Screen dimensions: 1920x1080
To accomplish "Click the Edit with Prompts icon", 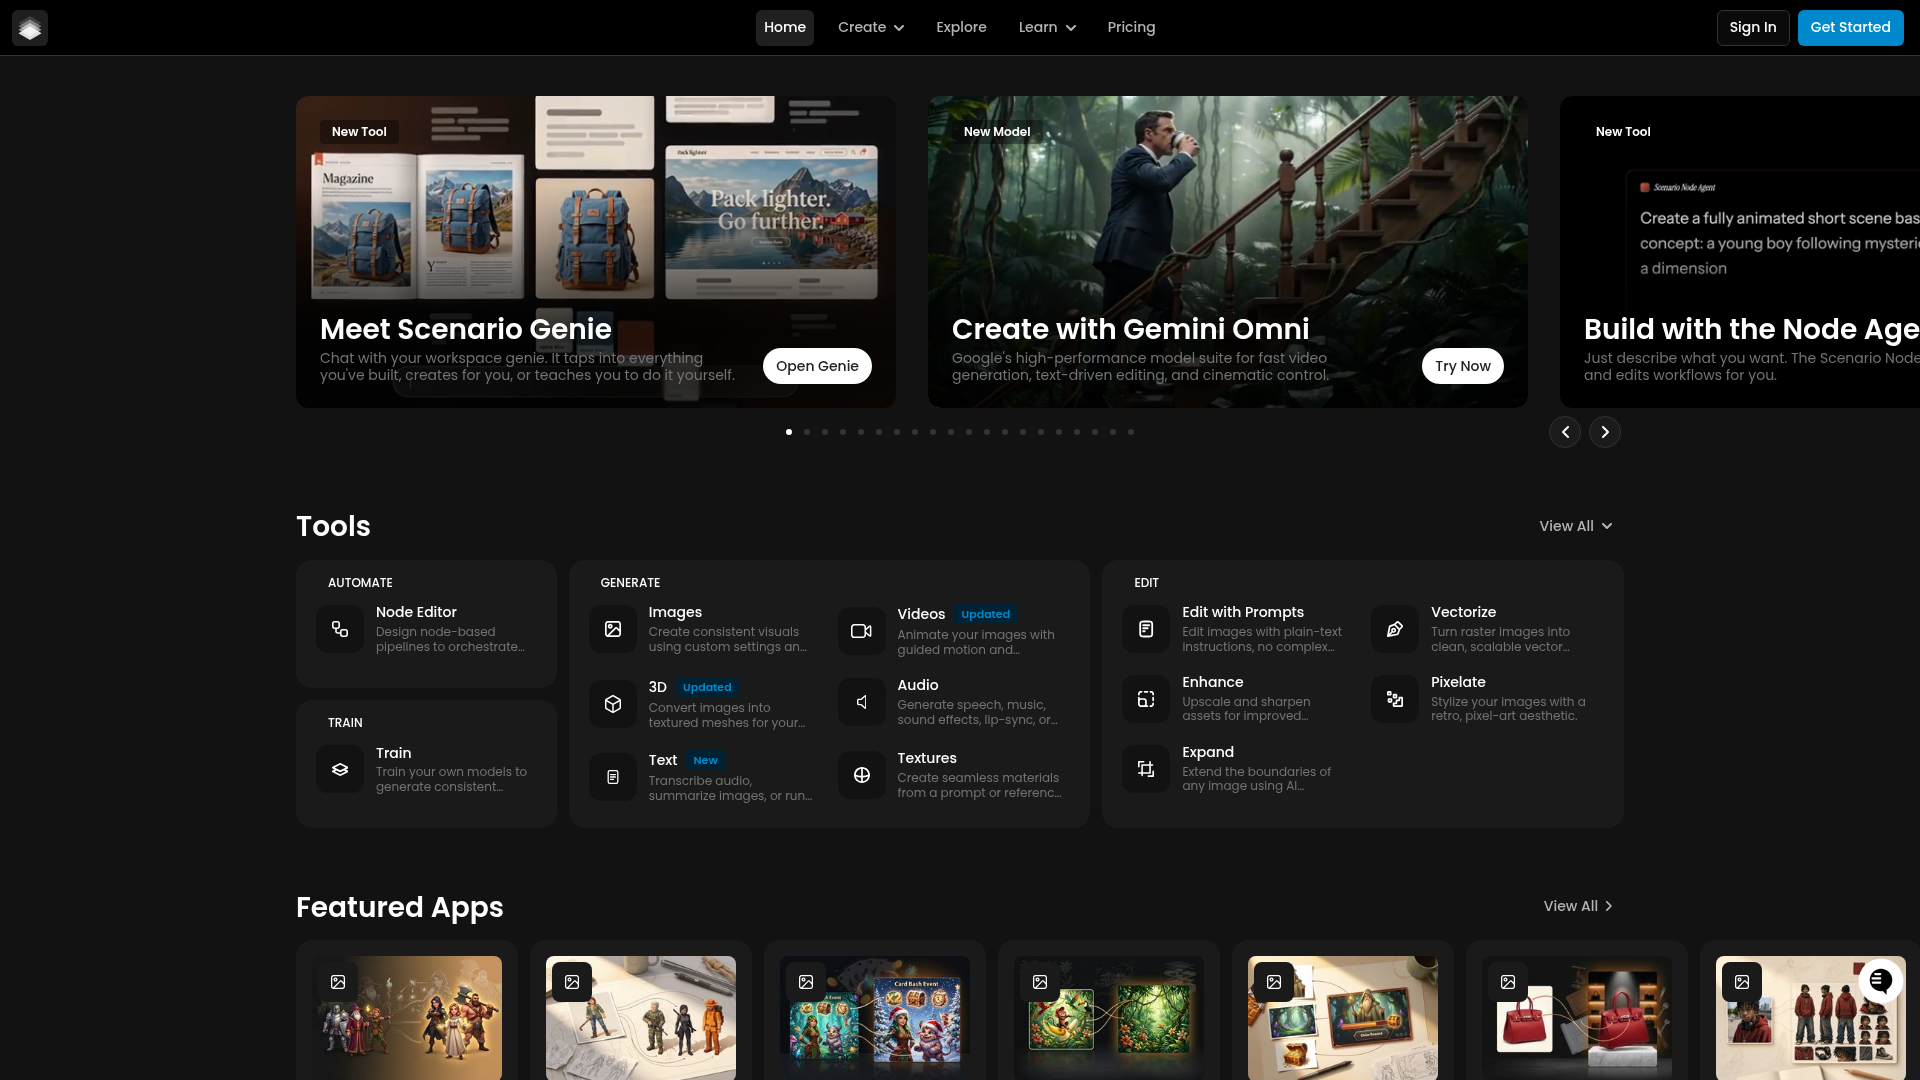I will coord(1146,629).
